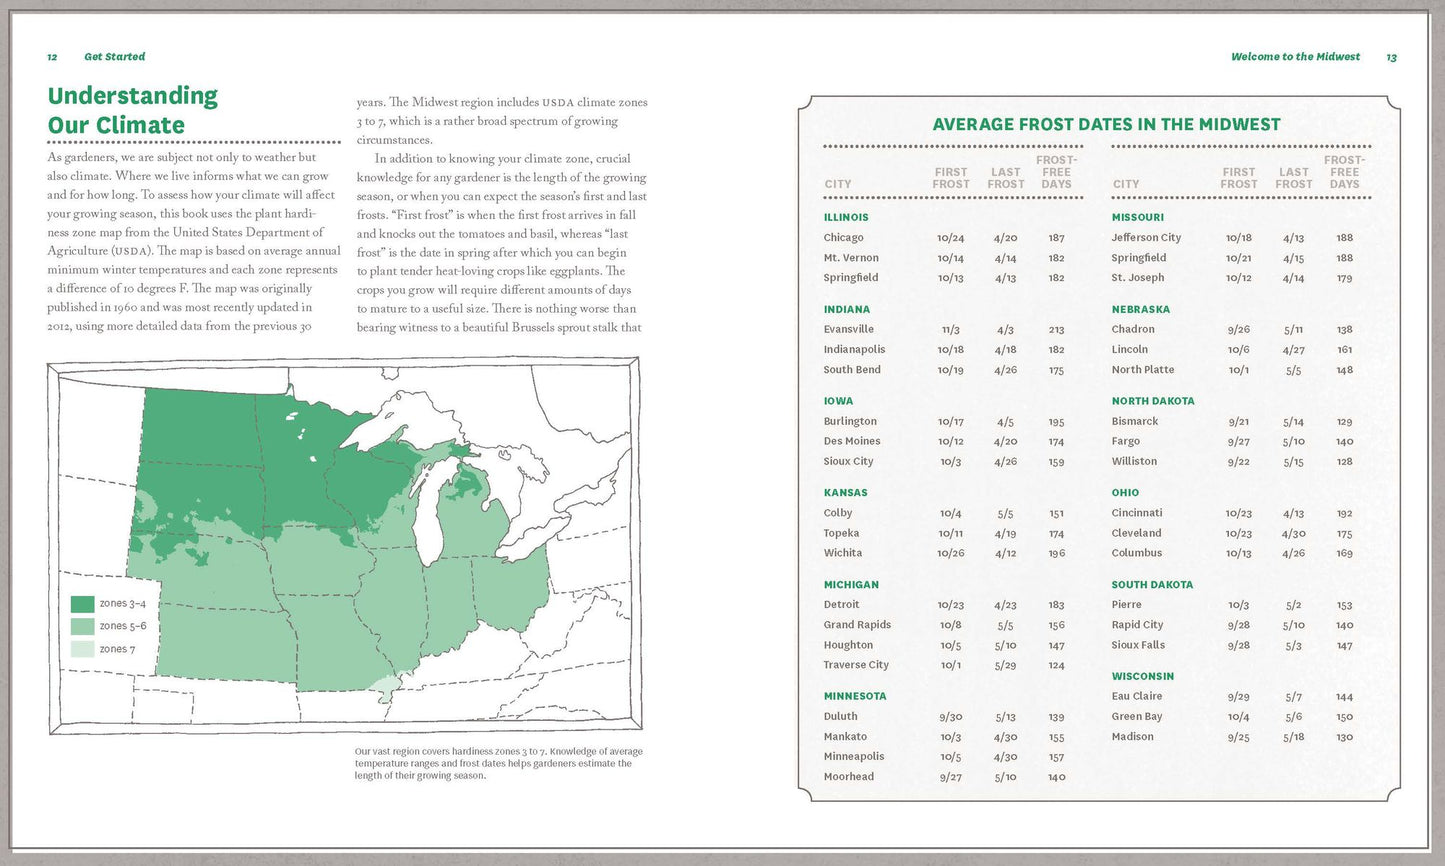This screenshot has width=1445, height=866.
Task: Click the 'Welcome to the Midwest' page header
Action: coord(1295,57)
